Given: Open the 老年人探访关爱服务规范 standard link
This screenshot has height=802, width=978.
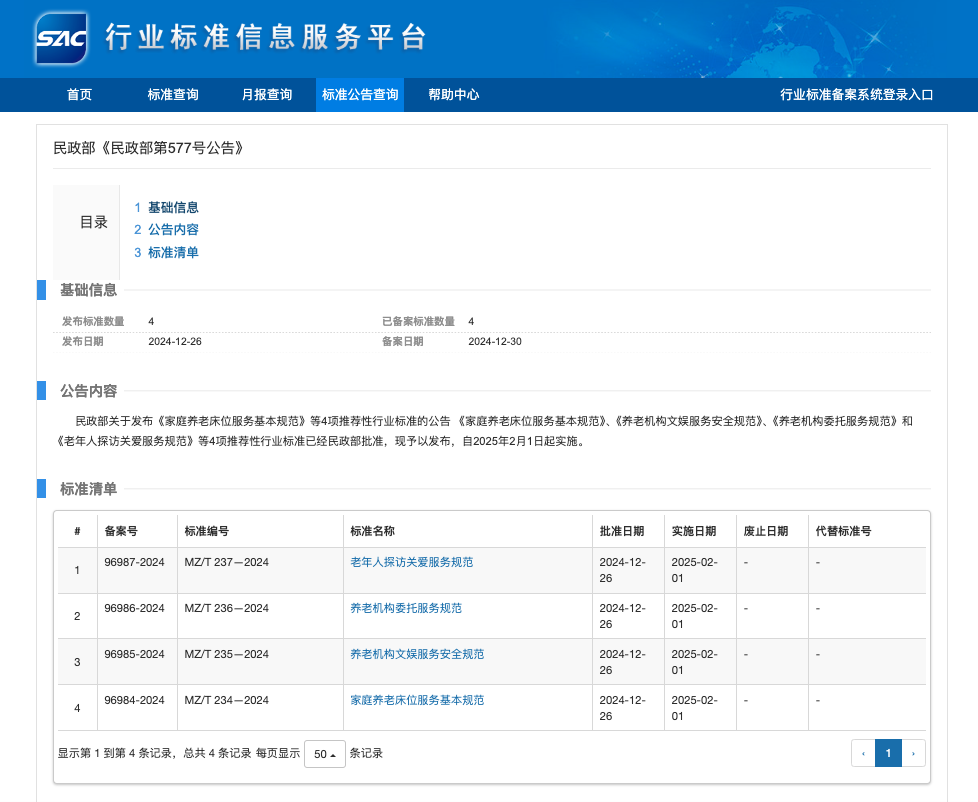Looking at the screenshot, I should click(x=414, y=562).
